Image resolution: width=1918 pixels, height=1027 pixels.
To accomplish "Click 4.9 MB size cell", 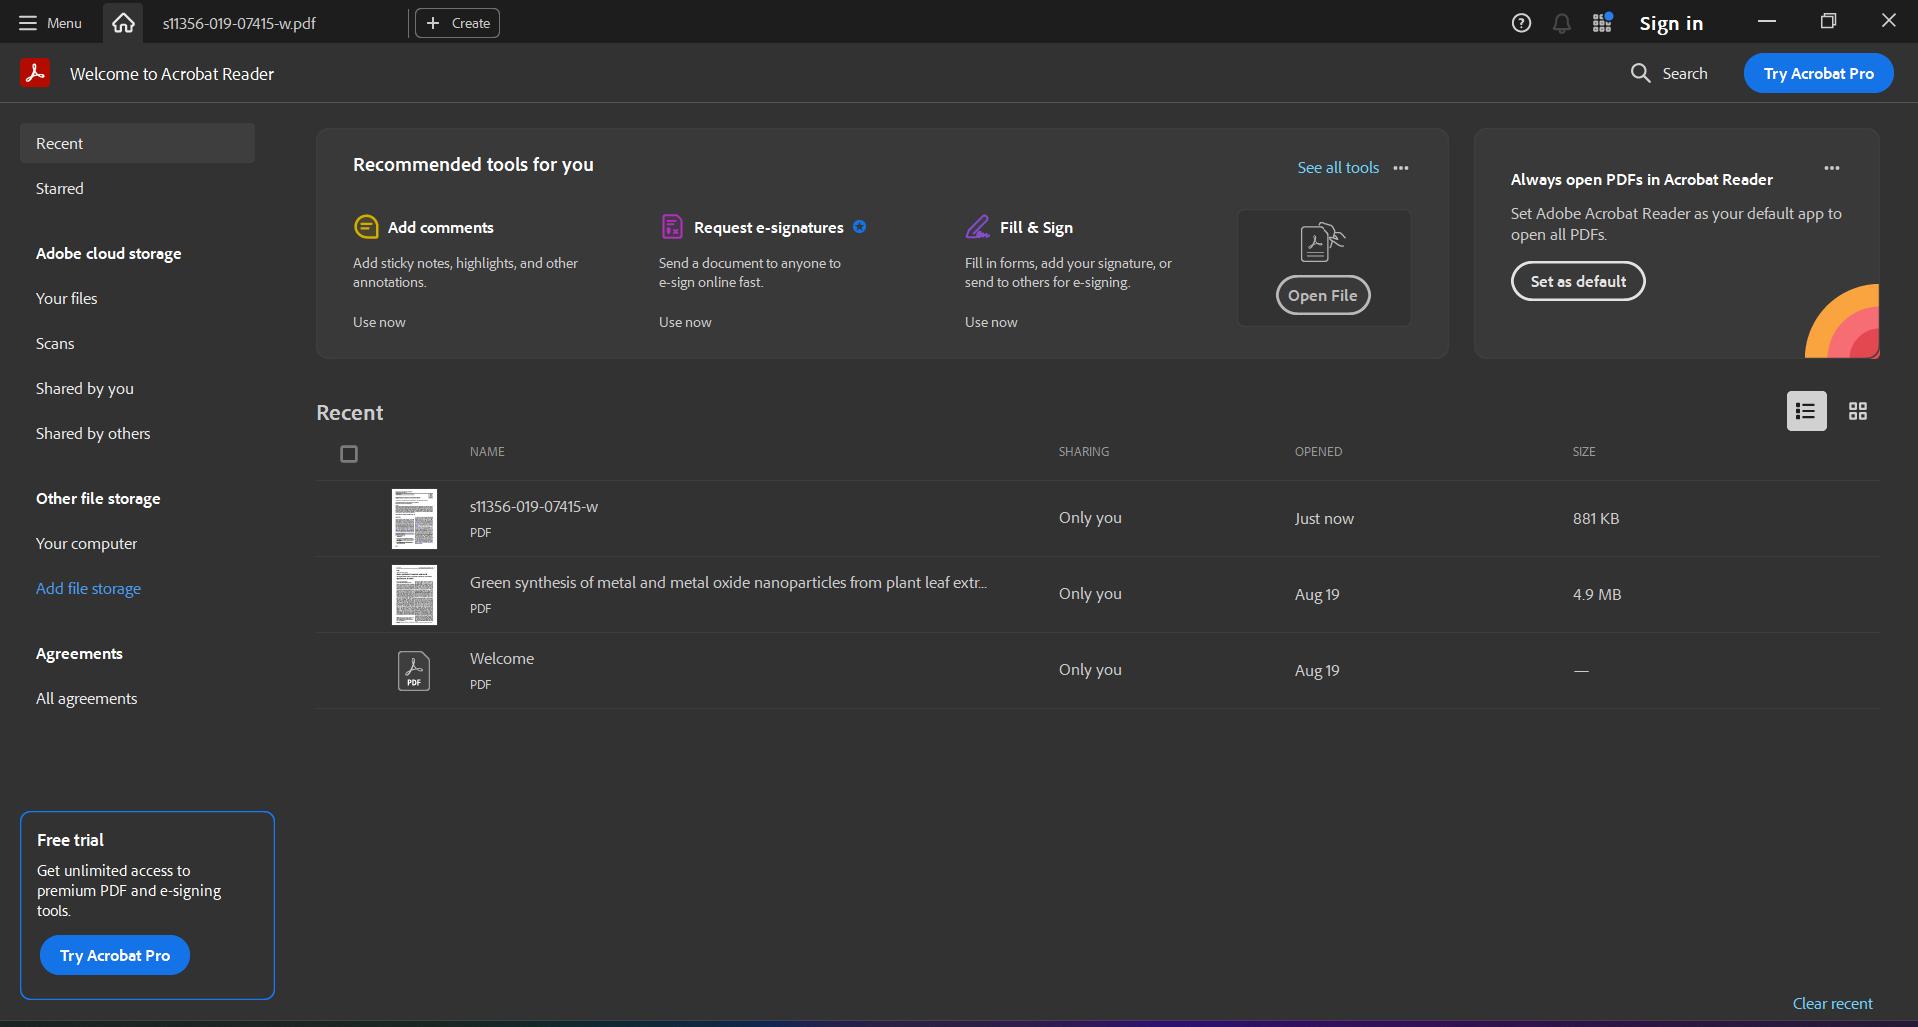I will pos(1597,594).
